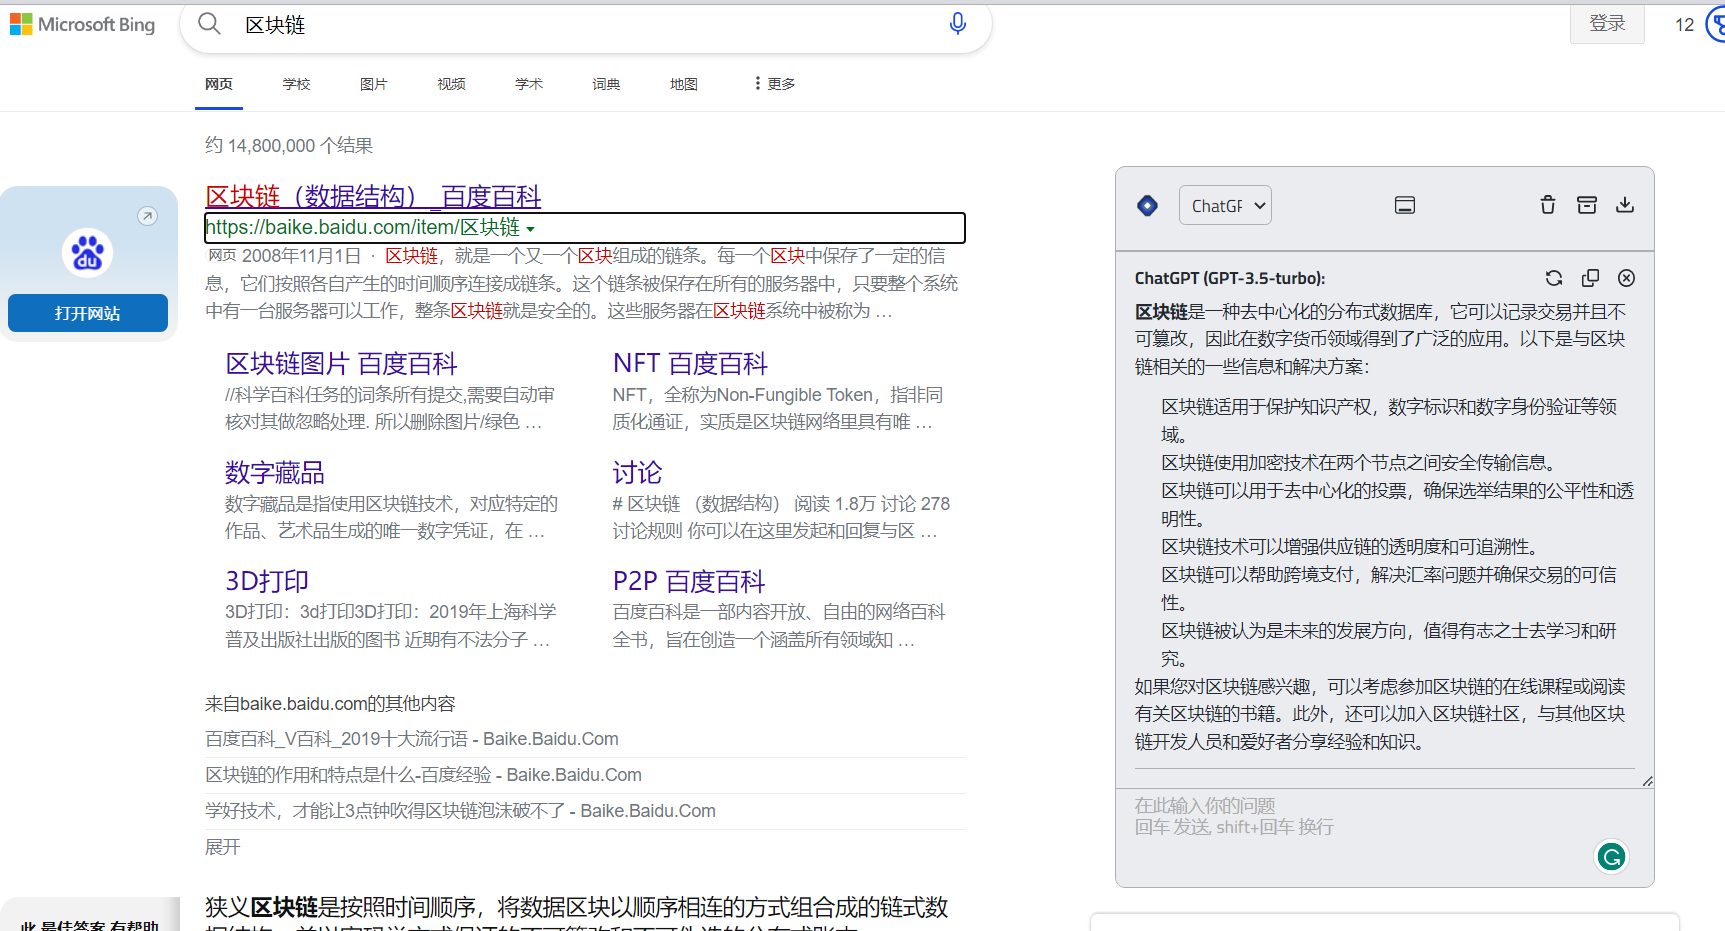Open the arrow icon on Baidu card

click(147, 216)
